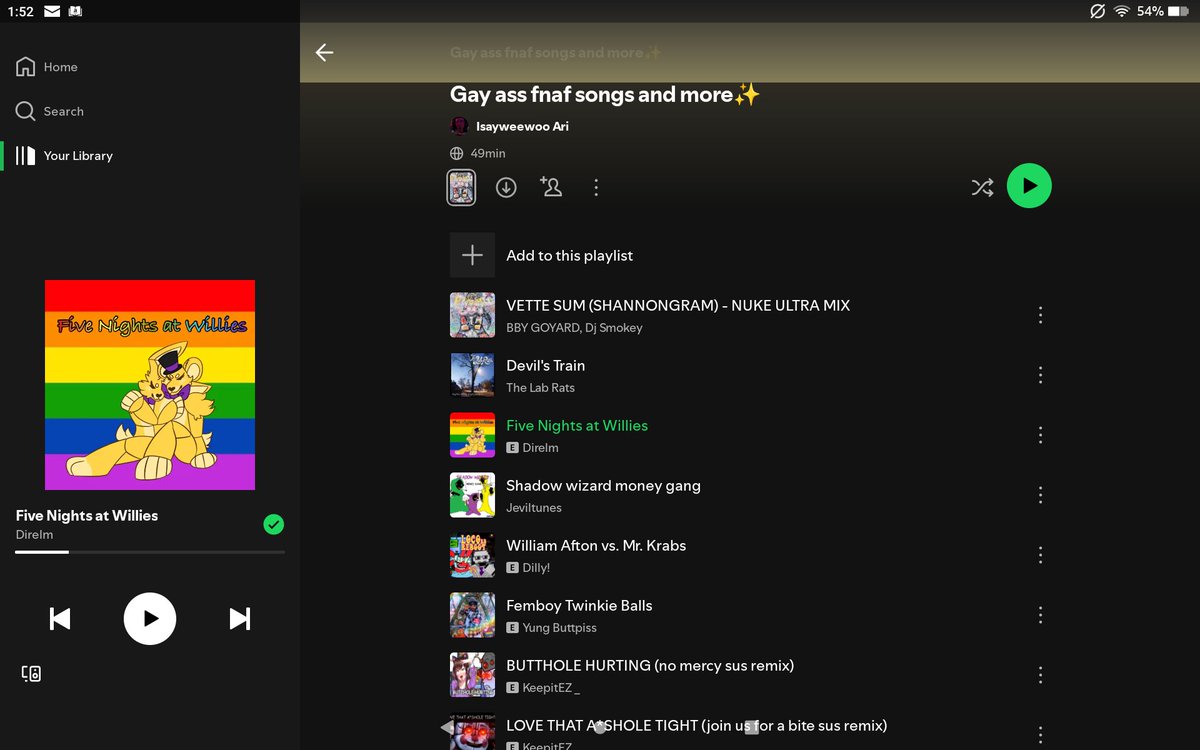The image size is (1200, 750).
Task: Skip to next track
Action: [240, 619]
